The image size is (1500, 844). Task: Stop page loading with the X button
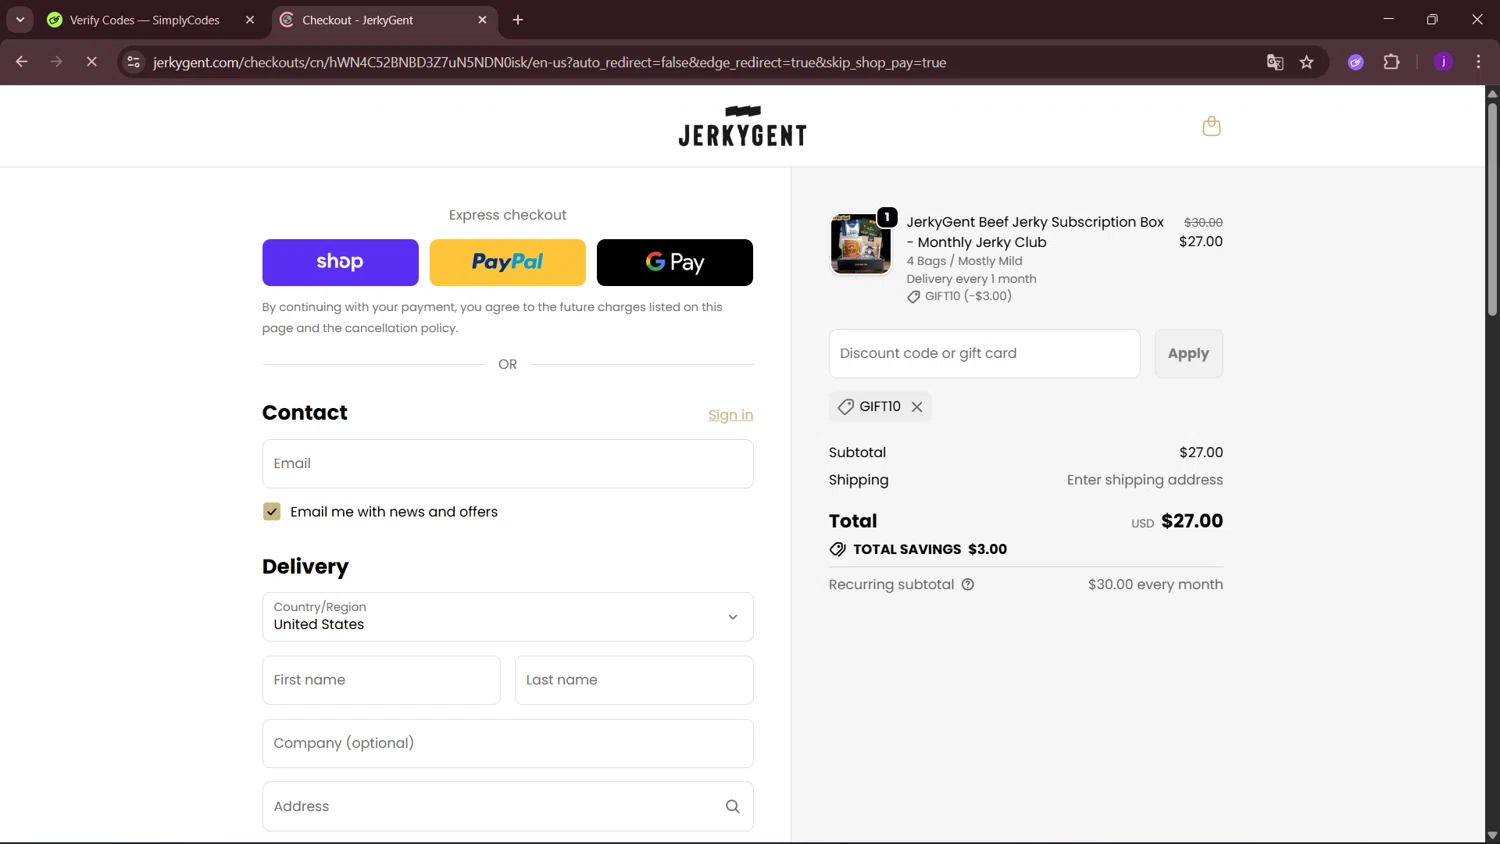pos(91,62)
